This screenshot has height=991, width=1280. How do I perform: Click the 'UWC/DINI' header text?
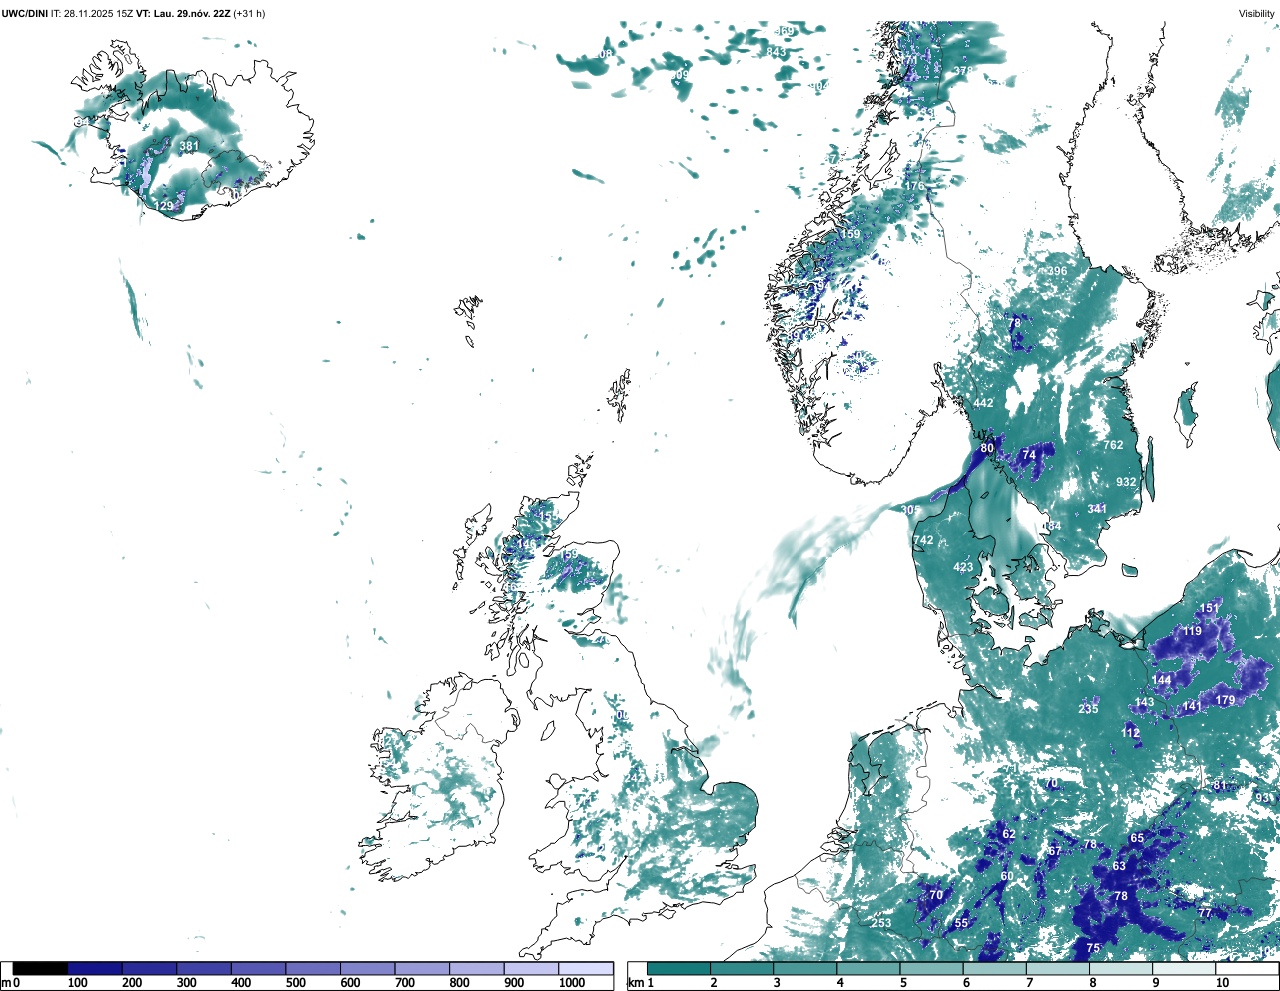(x=25, y=13)
